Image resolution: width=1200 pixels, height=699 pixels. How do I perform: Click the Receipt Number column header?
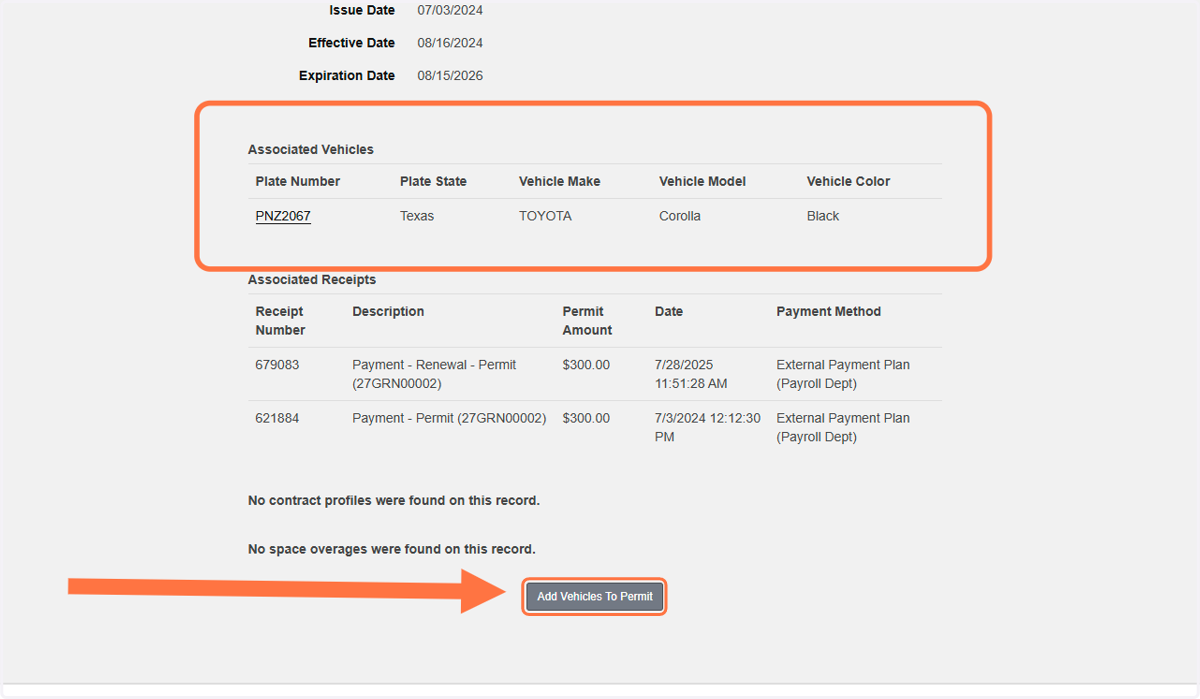[x=280, y=320]
